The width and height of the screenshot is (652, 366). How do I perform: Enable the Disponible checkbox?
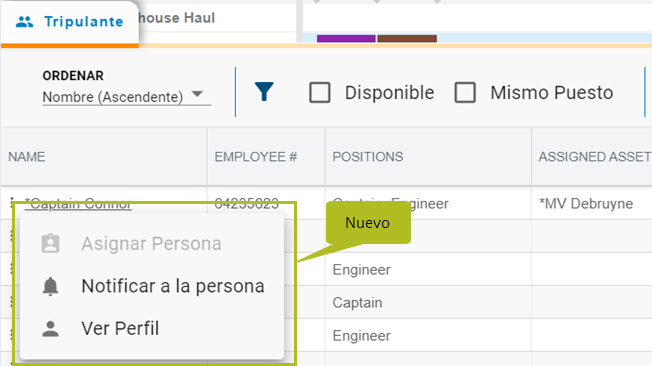pyautogui.click(x=320, y=92)
